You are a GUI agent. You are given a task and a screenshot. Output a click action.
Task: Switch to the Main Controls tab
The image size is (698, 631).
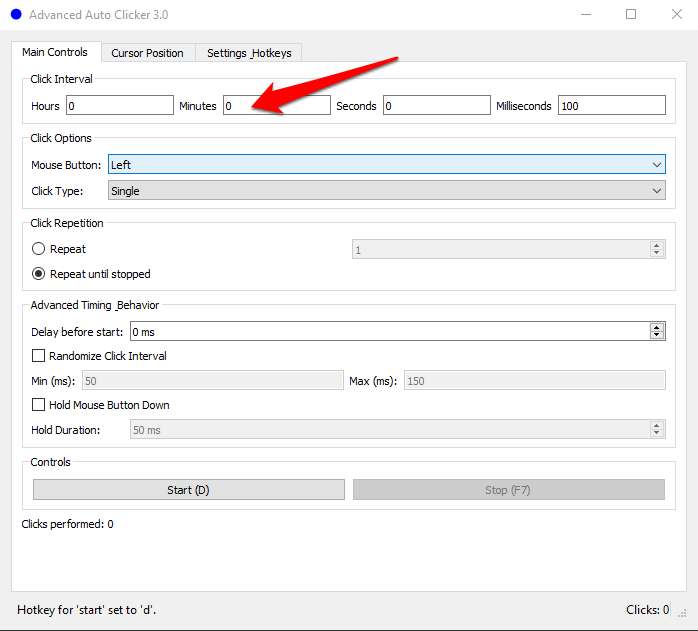click(55, 52)
